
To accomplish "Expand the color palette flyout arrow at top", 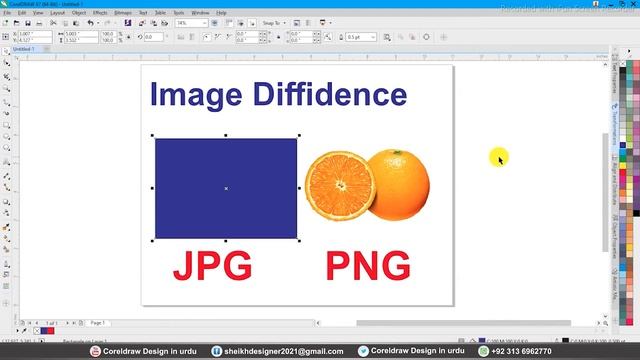I will (629, 51).
